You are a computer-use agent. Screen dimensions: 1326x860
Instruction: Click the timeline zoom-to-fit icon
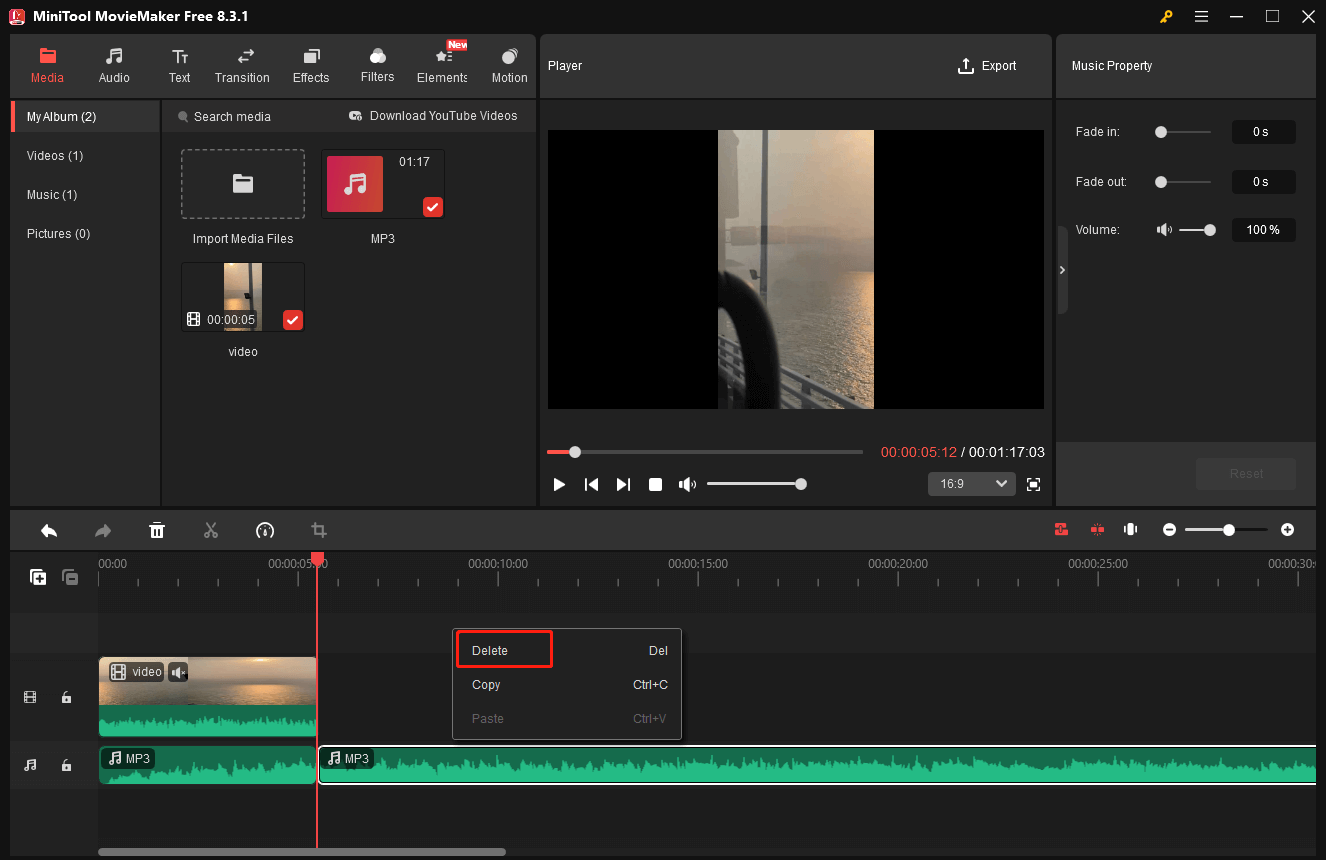(1130, 529)
